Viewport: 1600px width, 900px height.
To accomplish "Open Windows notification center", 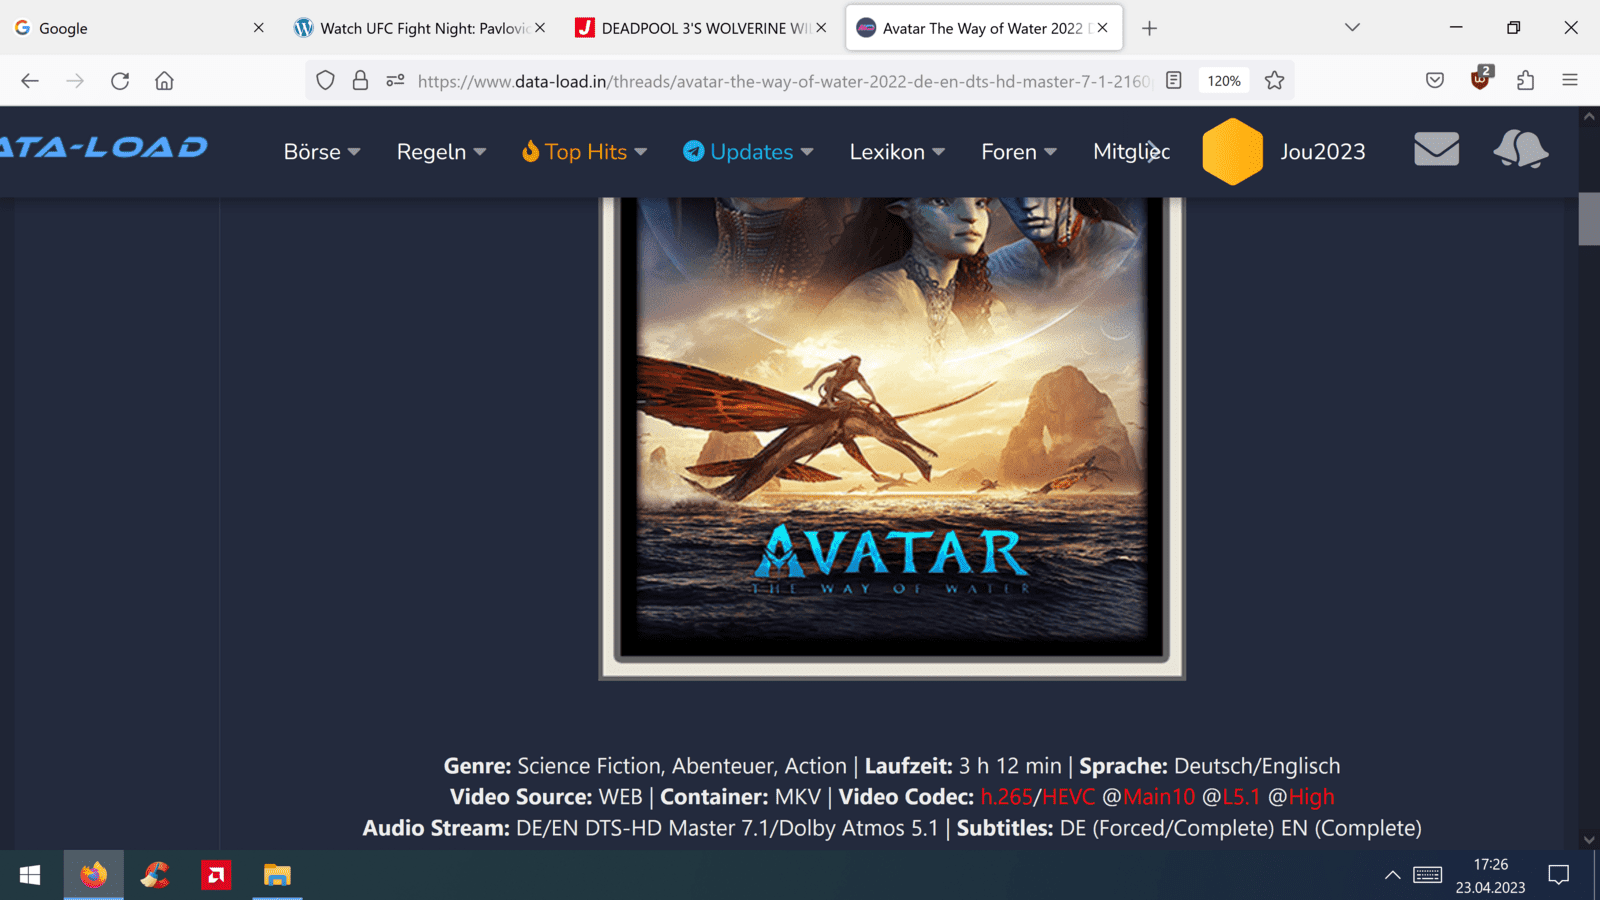I will point(1558,875).
